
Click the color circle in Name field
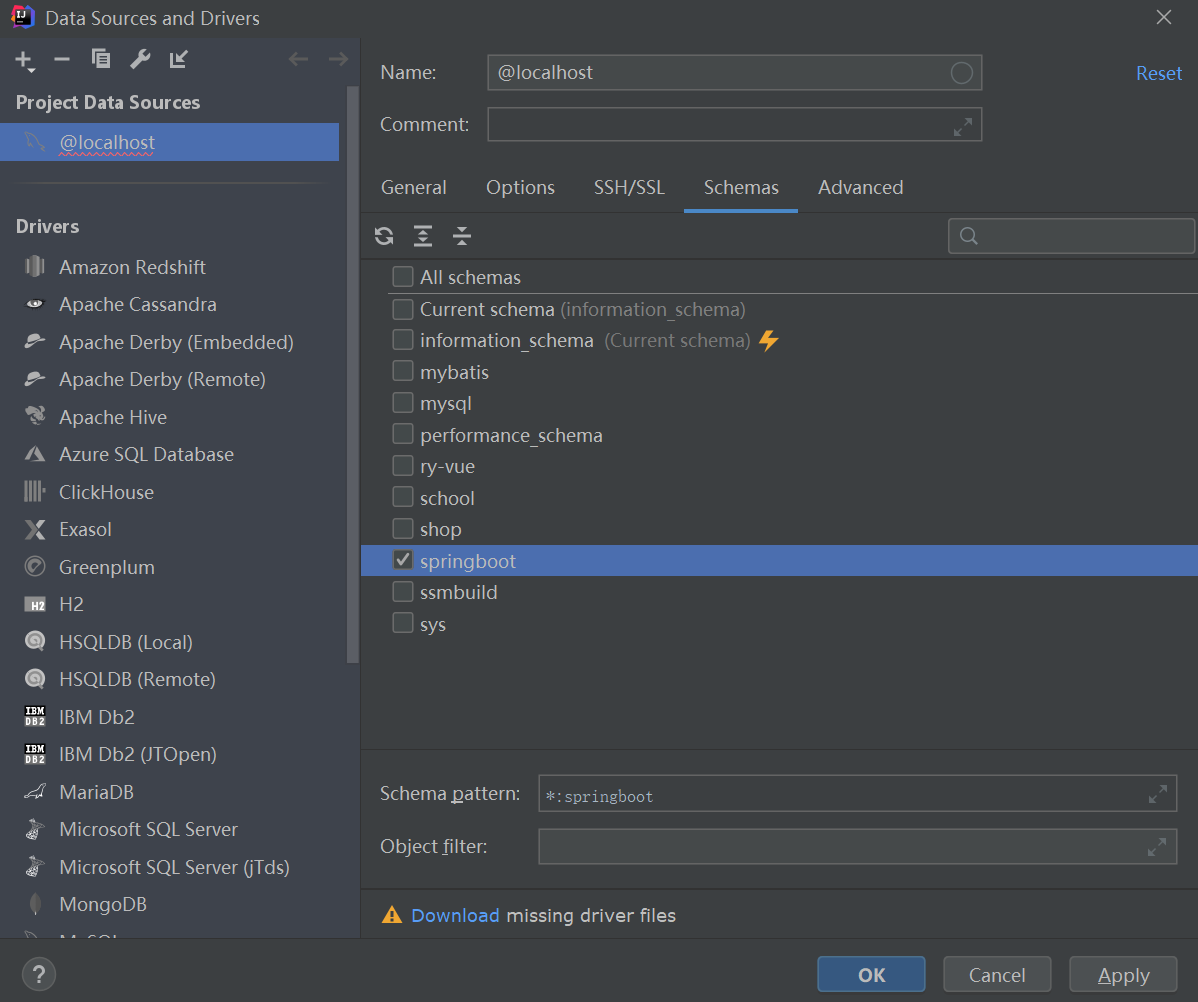[x=961, y=73]
